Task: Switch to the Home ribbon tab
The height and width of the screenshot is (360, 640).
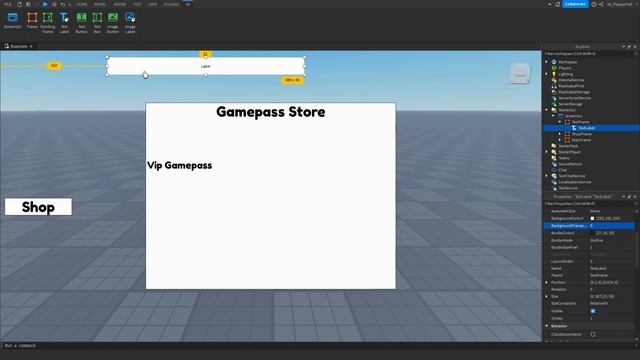Action: [82, 4]
